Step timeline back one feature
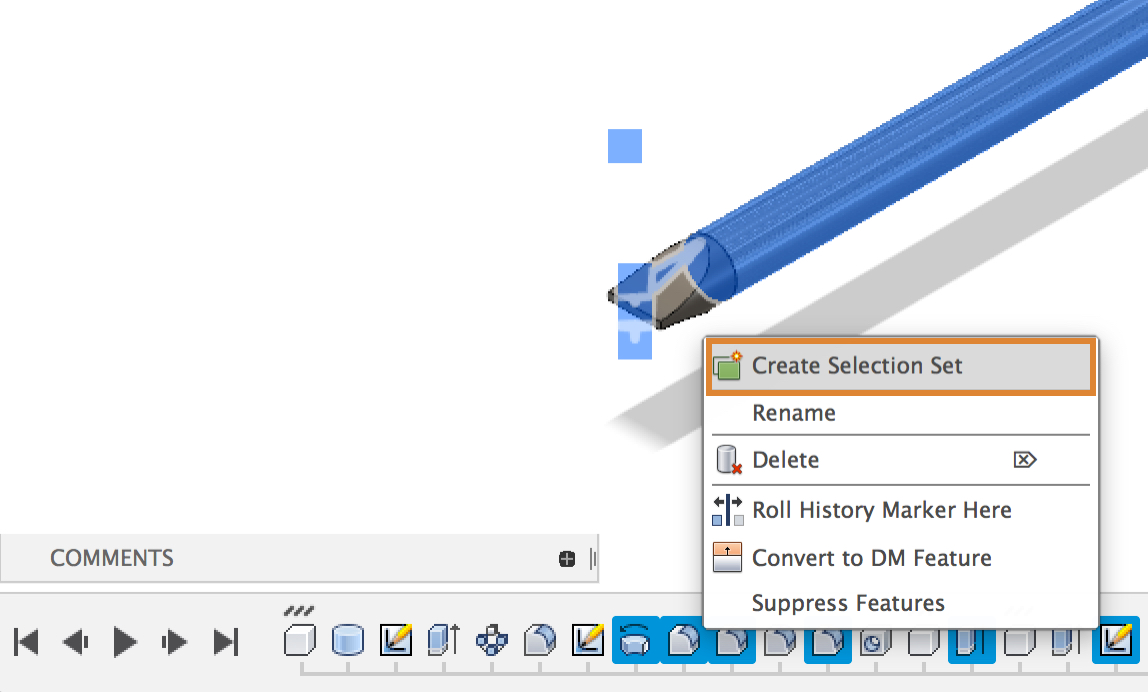 click(x=75, y=642)
